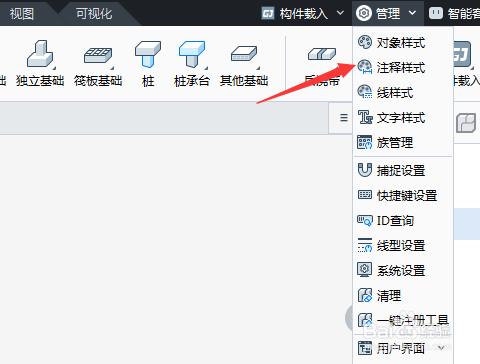Click the 对象样式 palette icon
The image size is (480, 364).
pos(365,42)
